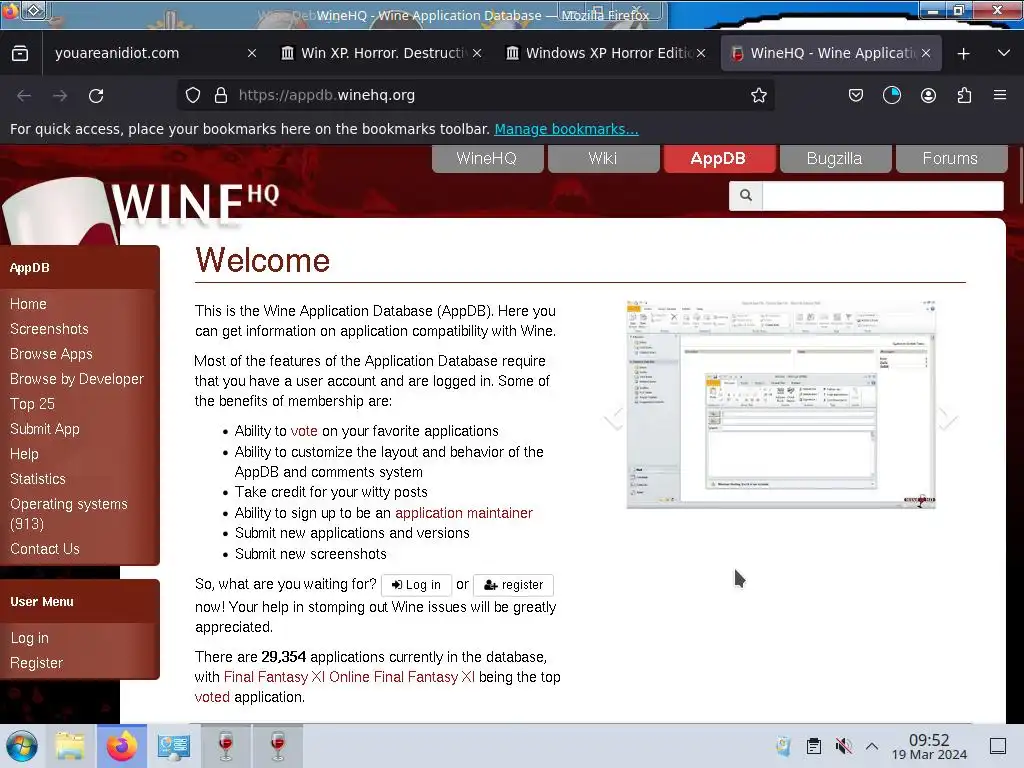Click the Firefox taskbar icon

coord(122,746)
